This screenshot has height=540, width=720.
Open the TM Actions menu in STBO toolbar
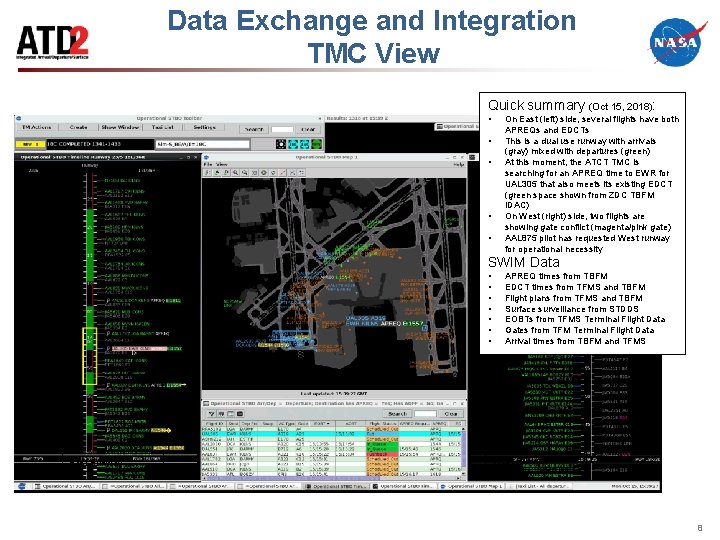coord(37,127)
